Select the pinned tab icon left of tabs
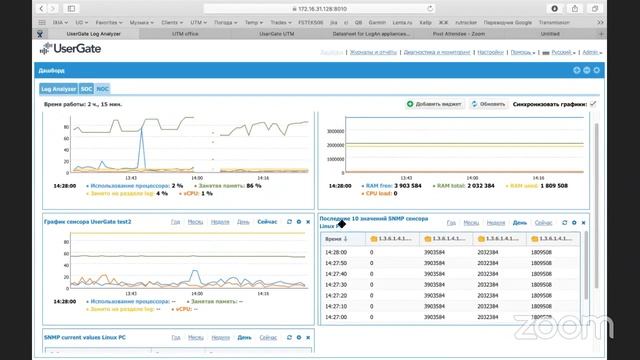The height and width of the screenshot is (360, 640). (40, 34)
